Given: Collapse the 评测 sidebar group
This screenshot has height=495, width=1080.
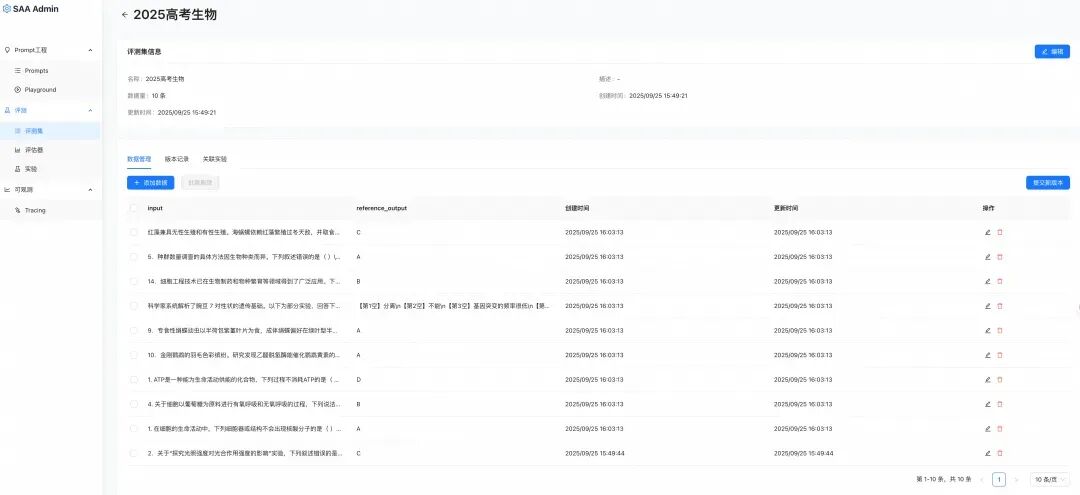Looking at the screenshot, I should [90, 110].
